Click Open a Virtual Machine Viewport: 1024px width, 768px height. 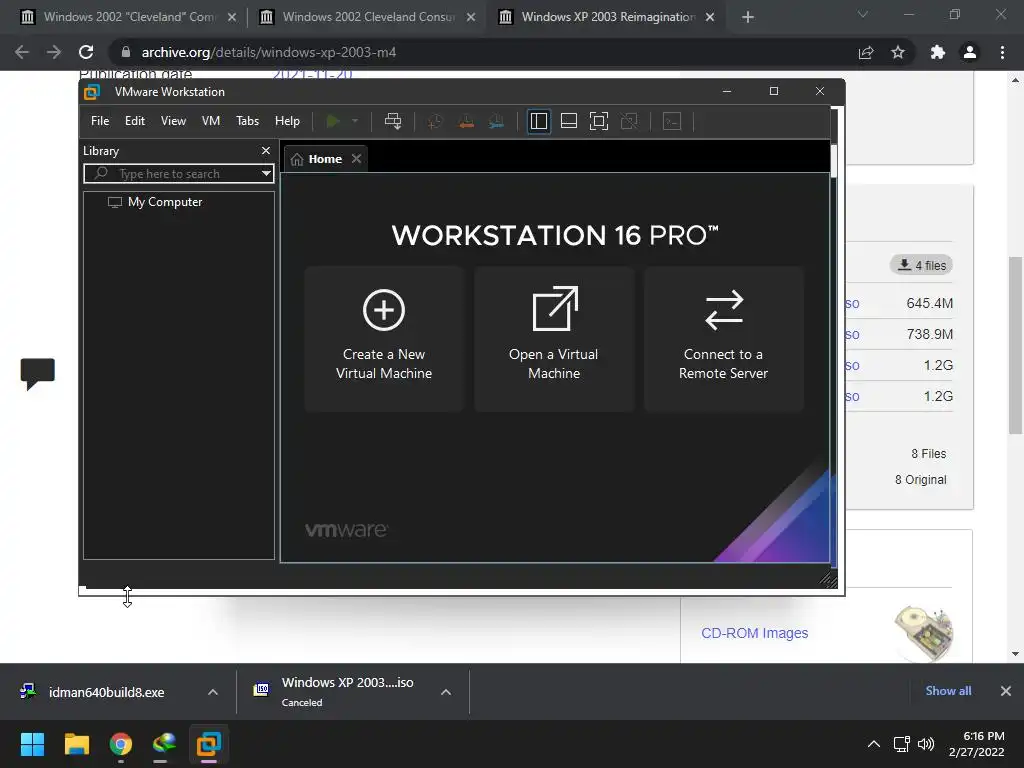[x=554, y=338]
